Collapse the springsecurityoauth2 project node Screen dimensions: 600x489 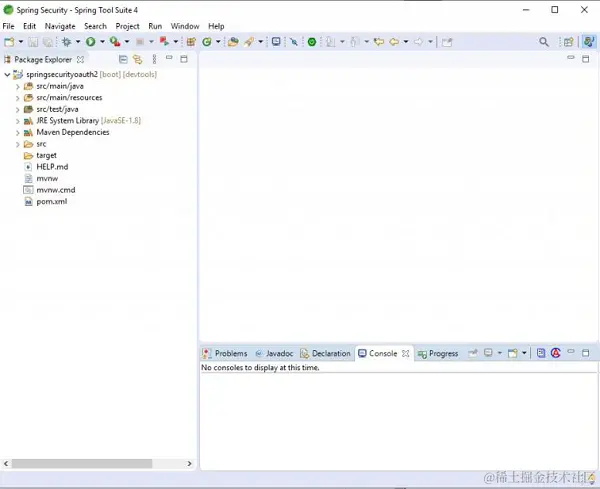(x=7, y=75)
